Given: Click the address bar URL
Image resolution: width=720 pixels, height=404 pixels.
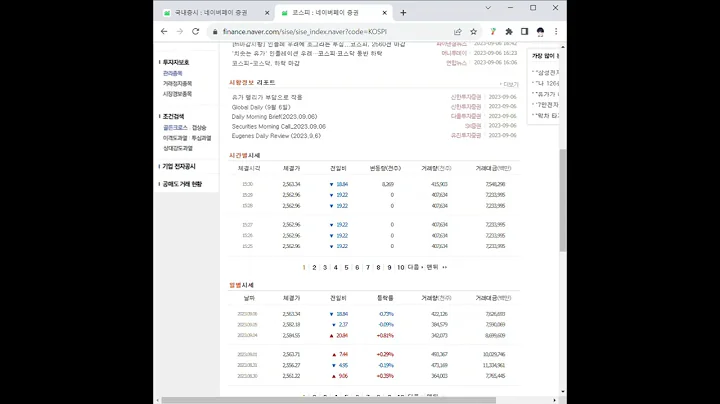Looking at the screenshot, I should (305, 32).
